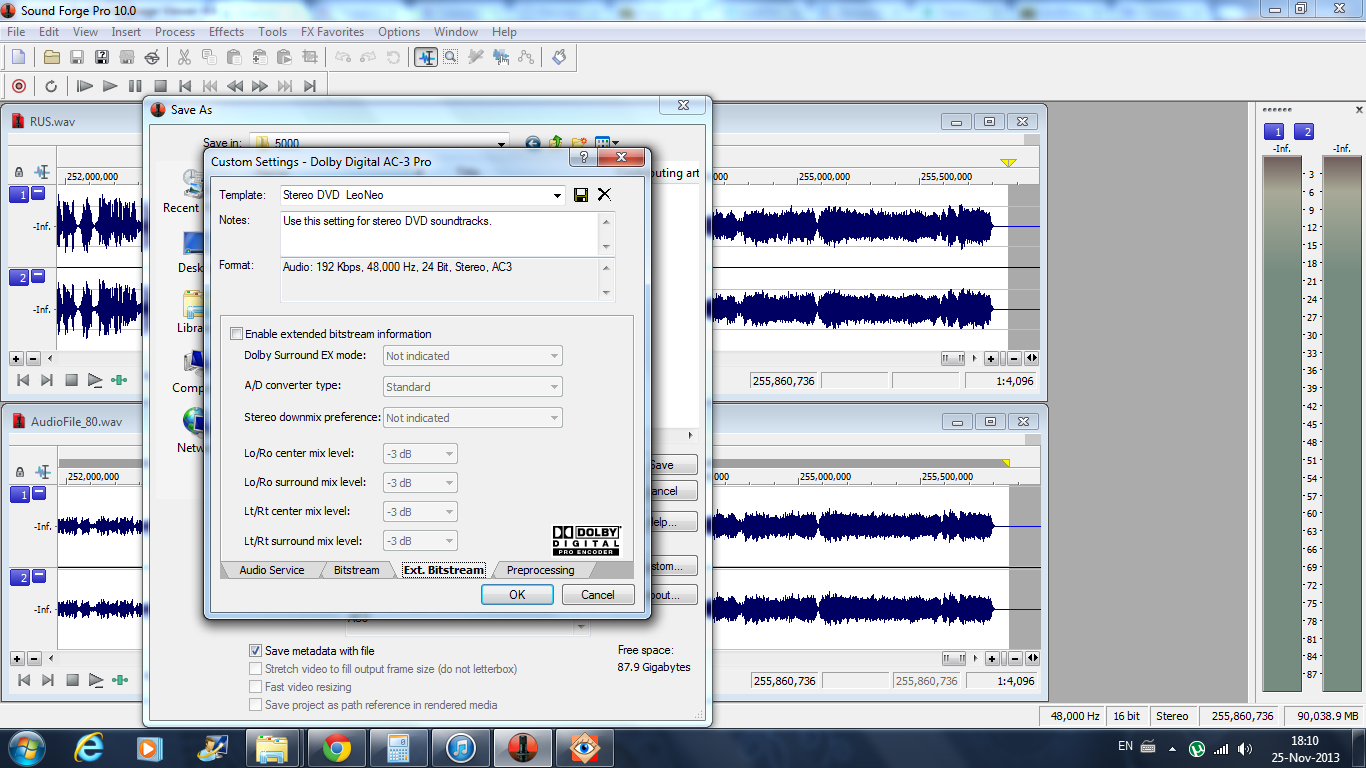Click Play Looped icon in RUS.wav transport
Viewport: 1366px width, 768px height.
click(95, 380)
